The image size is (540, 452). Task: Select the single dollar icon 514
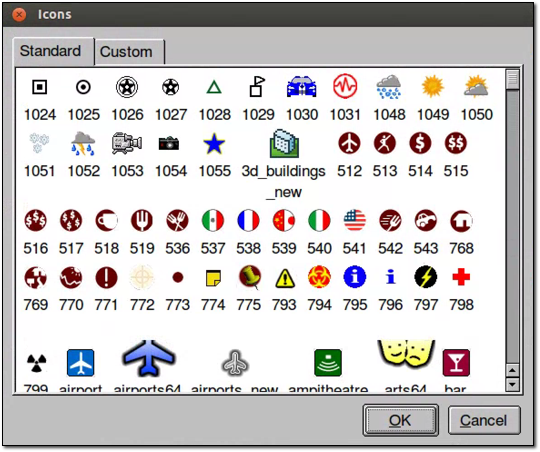[x=420, y=143]
